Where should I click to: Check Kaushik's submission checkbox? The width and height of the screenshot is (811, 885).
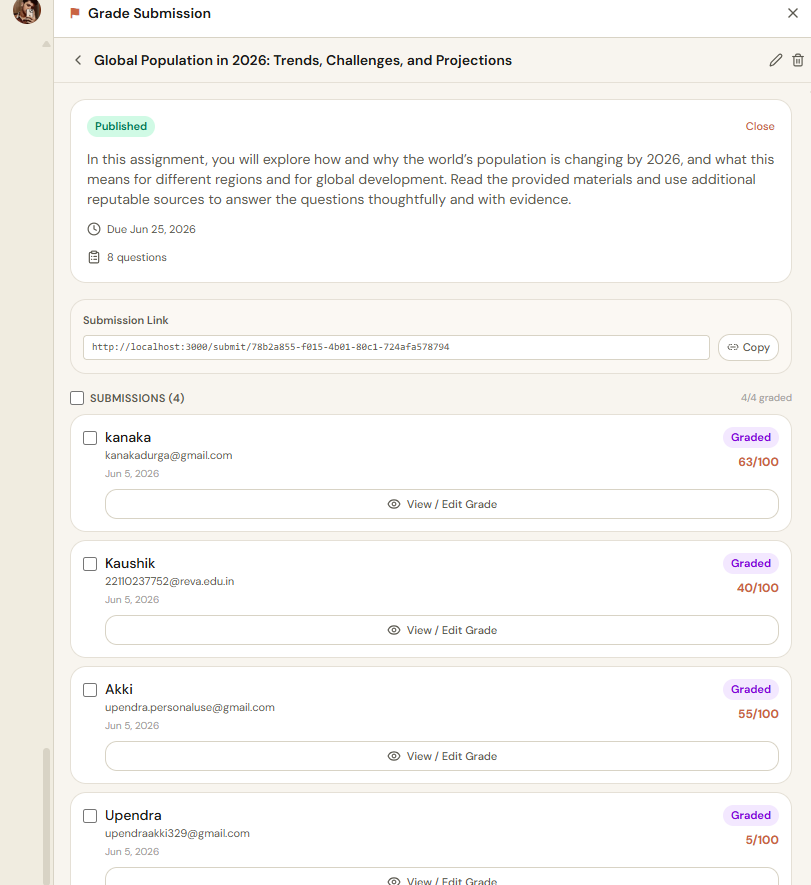[90, 564]
